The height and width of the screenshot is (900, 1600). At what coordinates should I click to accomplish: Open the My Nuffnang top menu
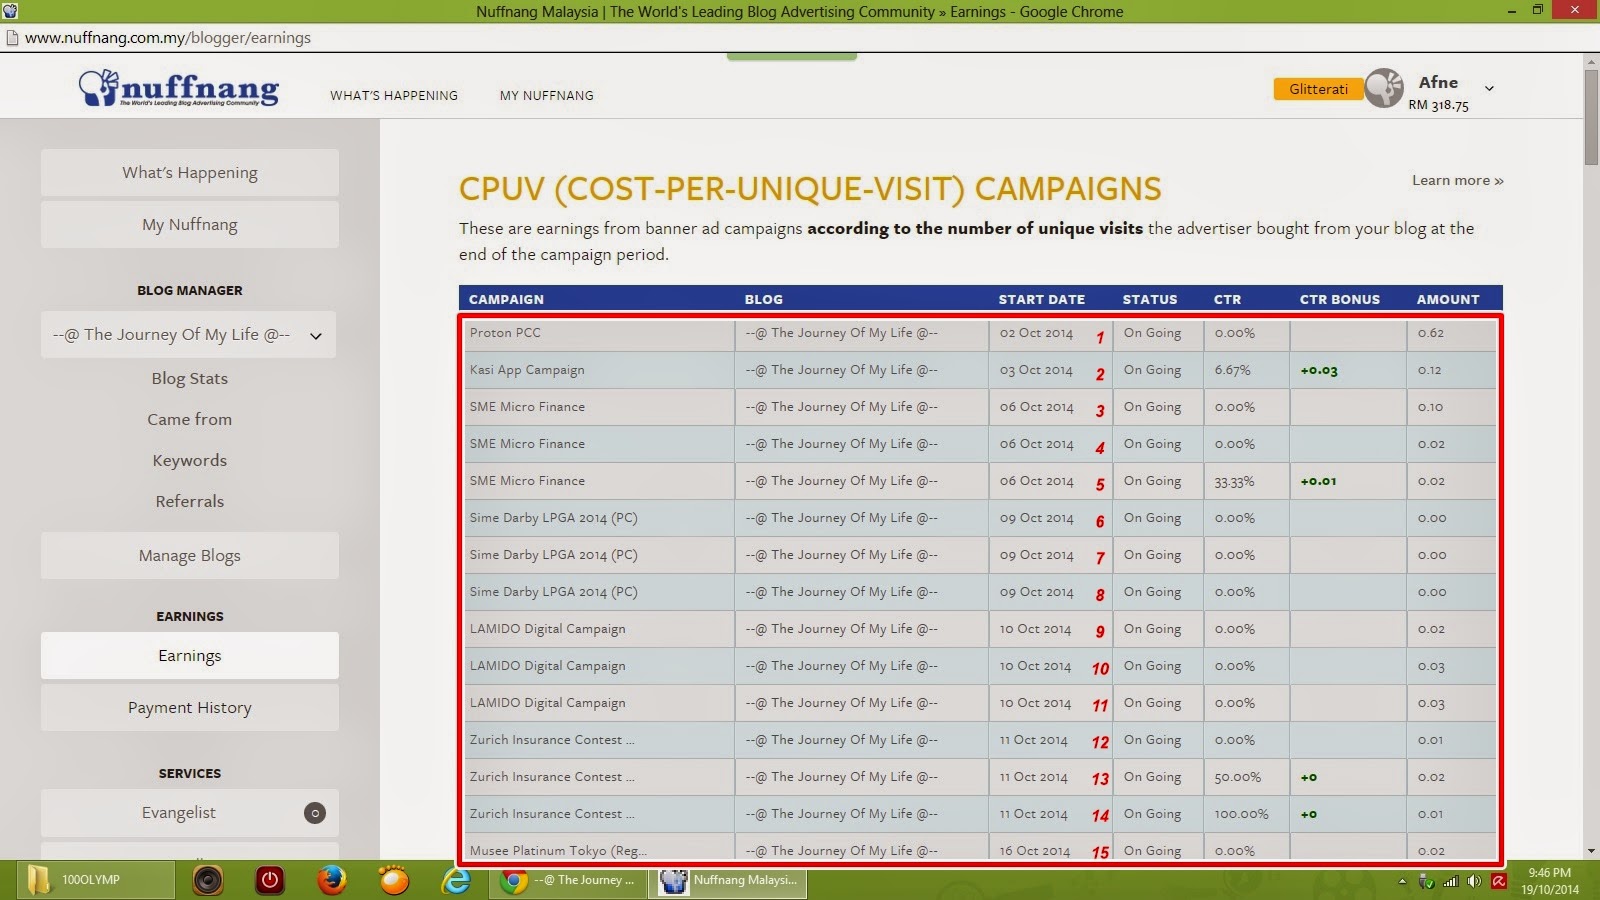point(547,96)
